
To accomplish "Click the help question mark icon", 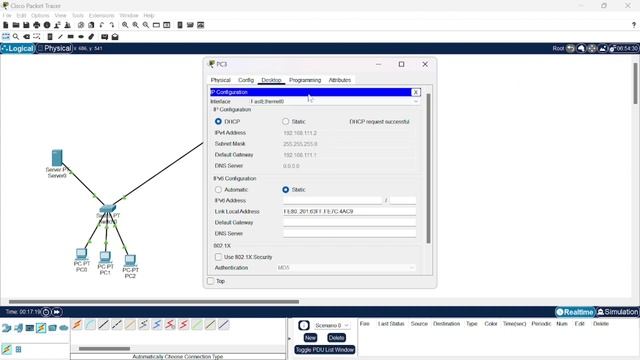I will [634, 25].
